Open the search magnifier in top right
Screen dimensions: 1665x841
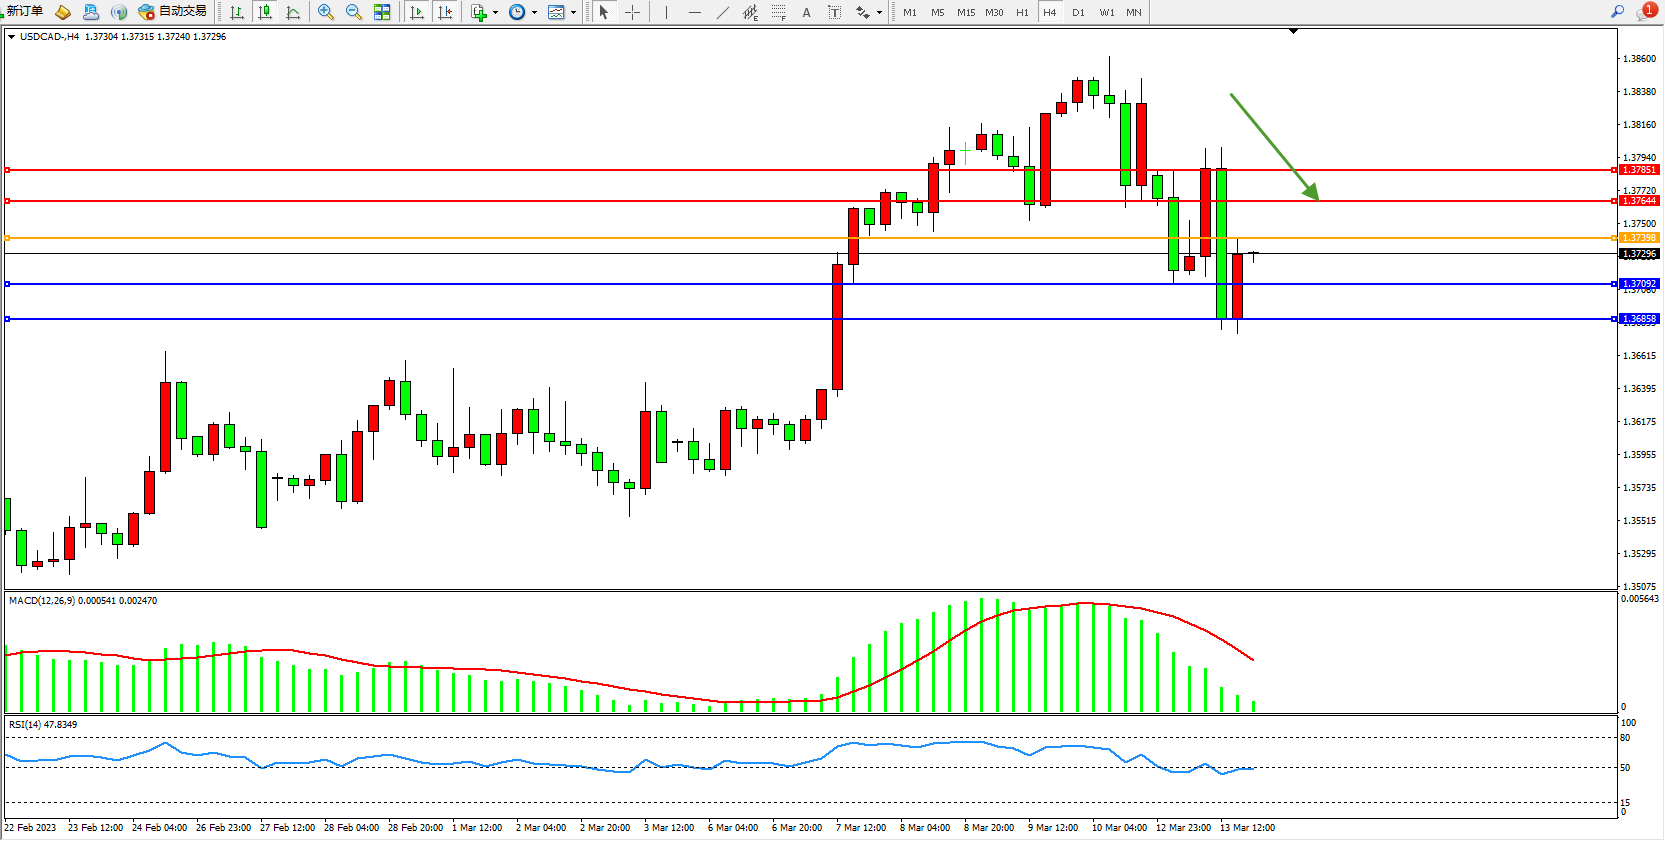point(1617,12)
